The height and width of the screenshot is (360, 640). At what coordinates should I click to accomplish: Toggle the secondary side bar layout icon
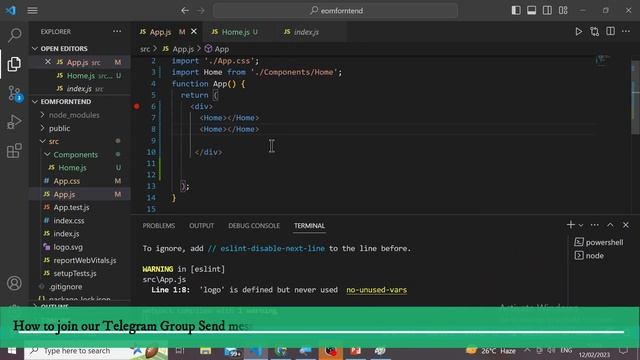[547, 10]
